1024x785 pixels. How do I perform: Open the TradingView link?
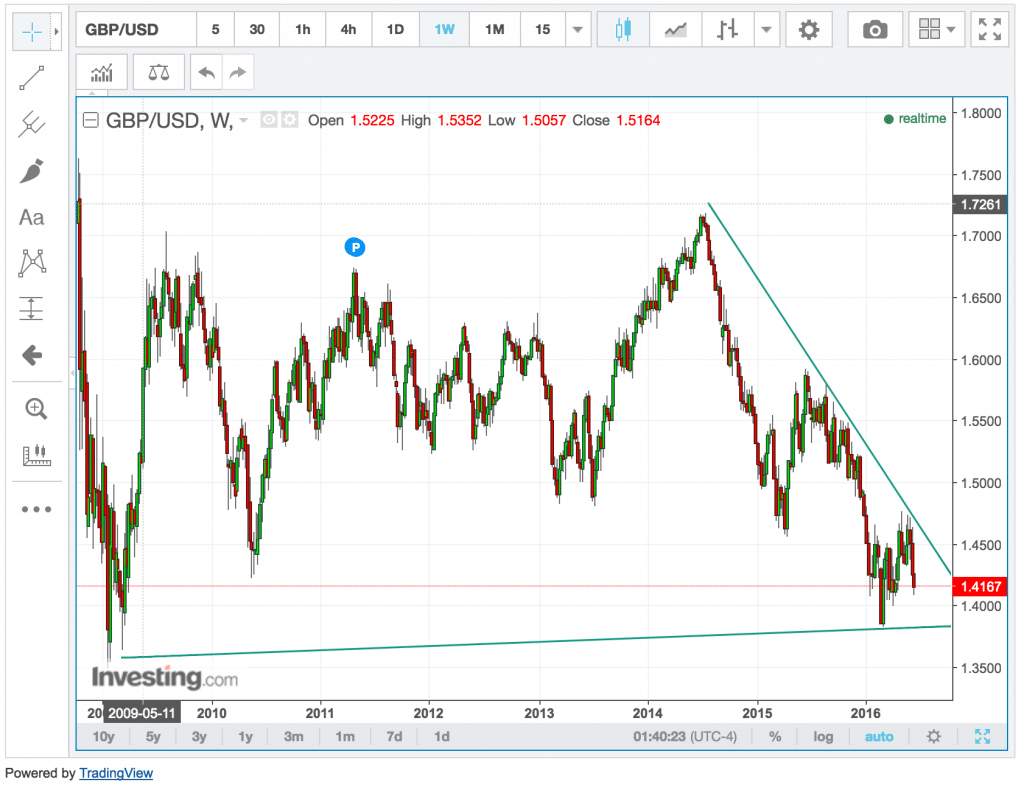(116, 773)
